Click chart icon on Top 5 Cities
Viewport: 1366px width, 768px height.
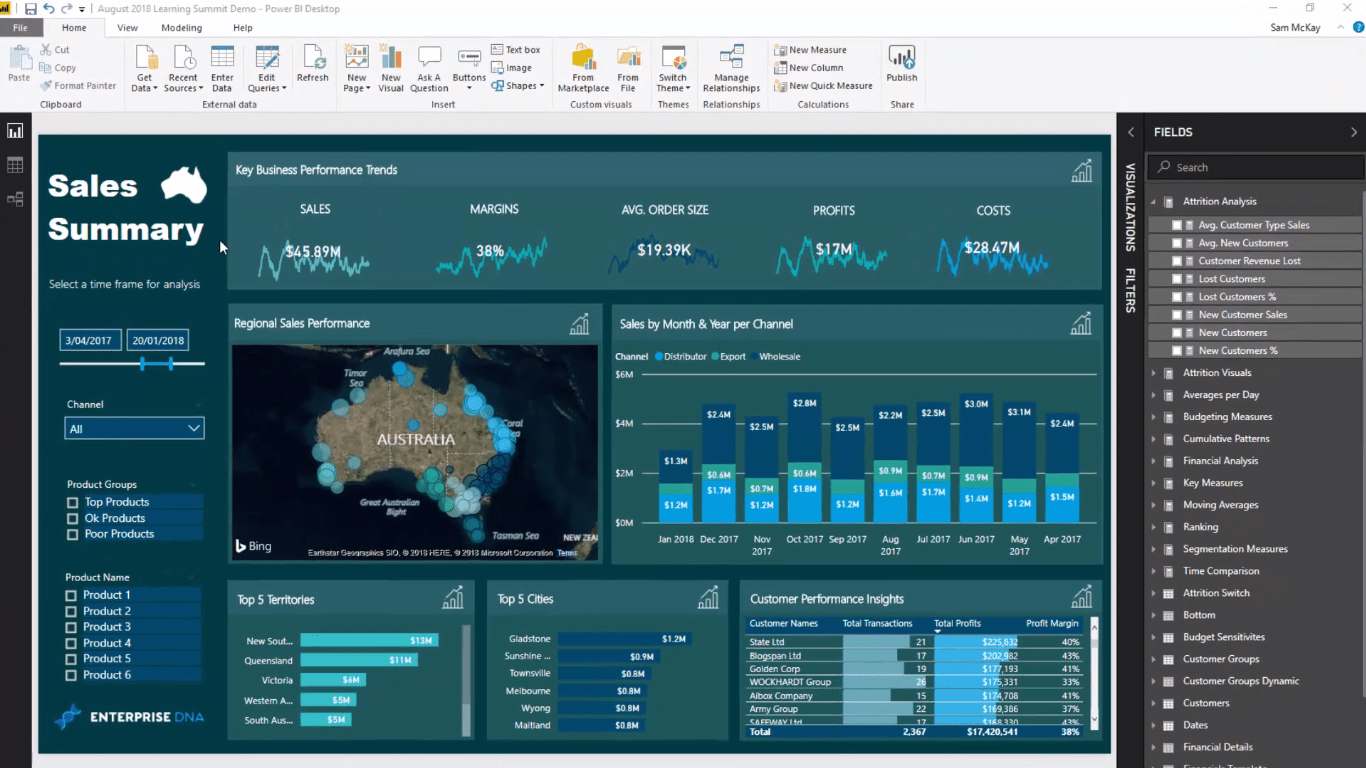[x=708, y=598]
